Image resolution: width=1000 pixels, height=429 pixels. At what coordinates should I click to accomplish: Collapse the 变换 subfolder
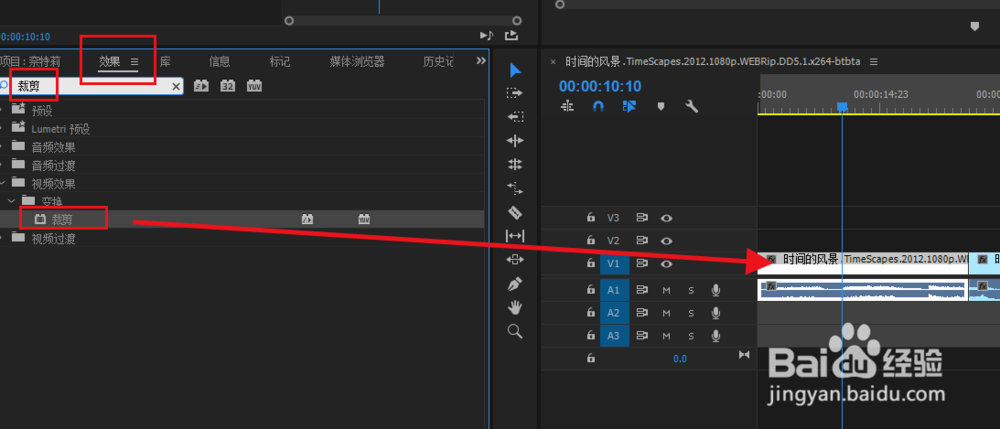(x=11, y=201)
